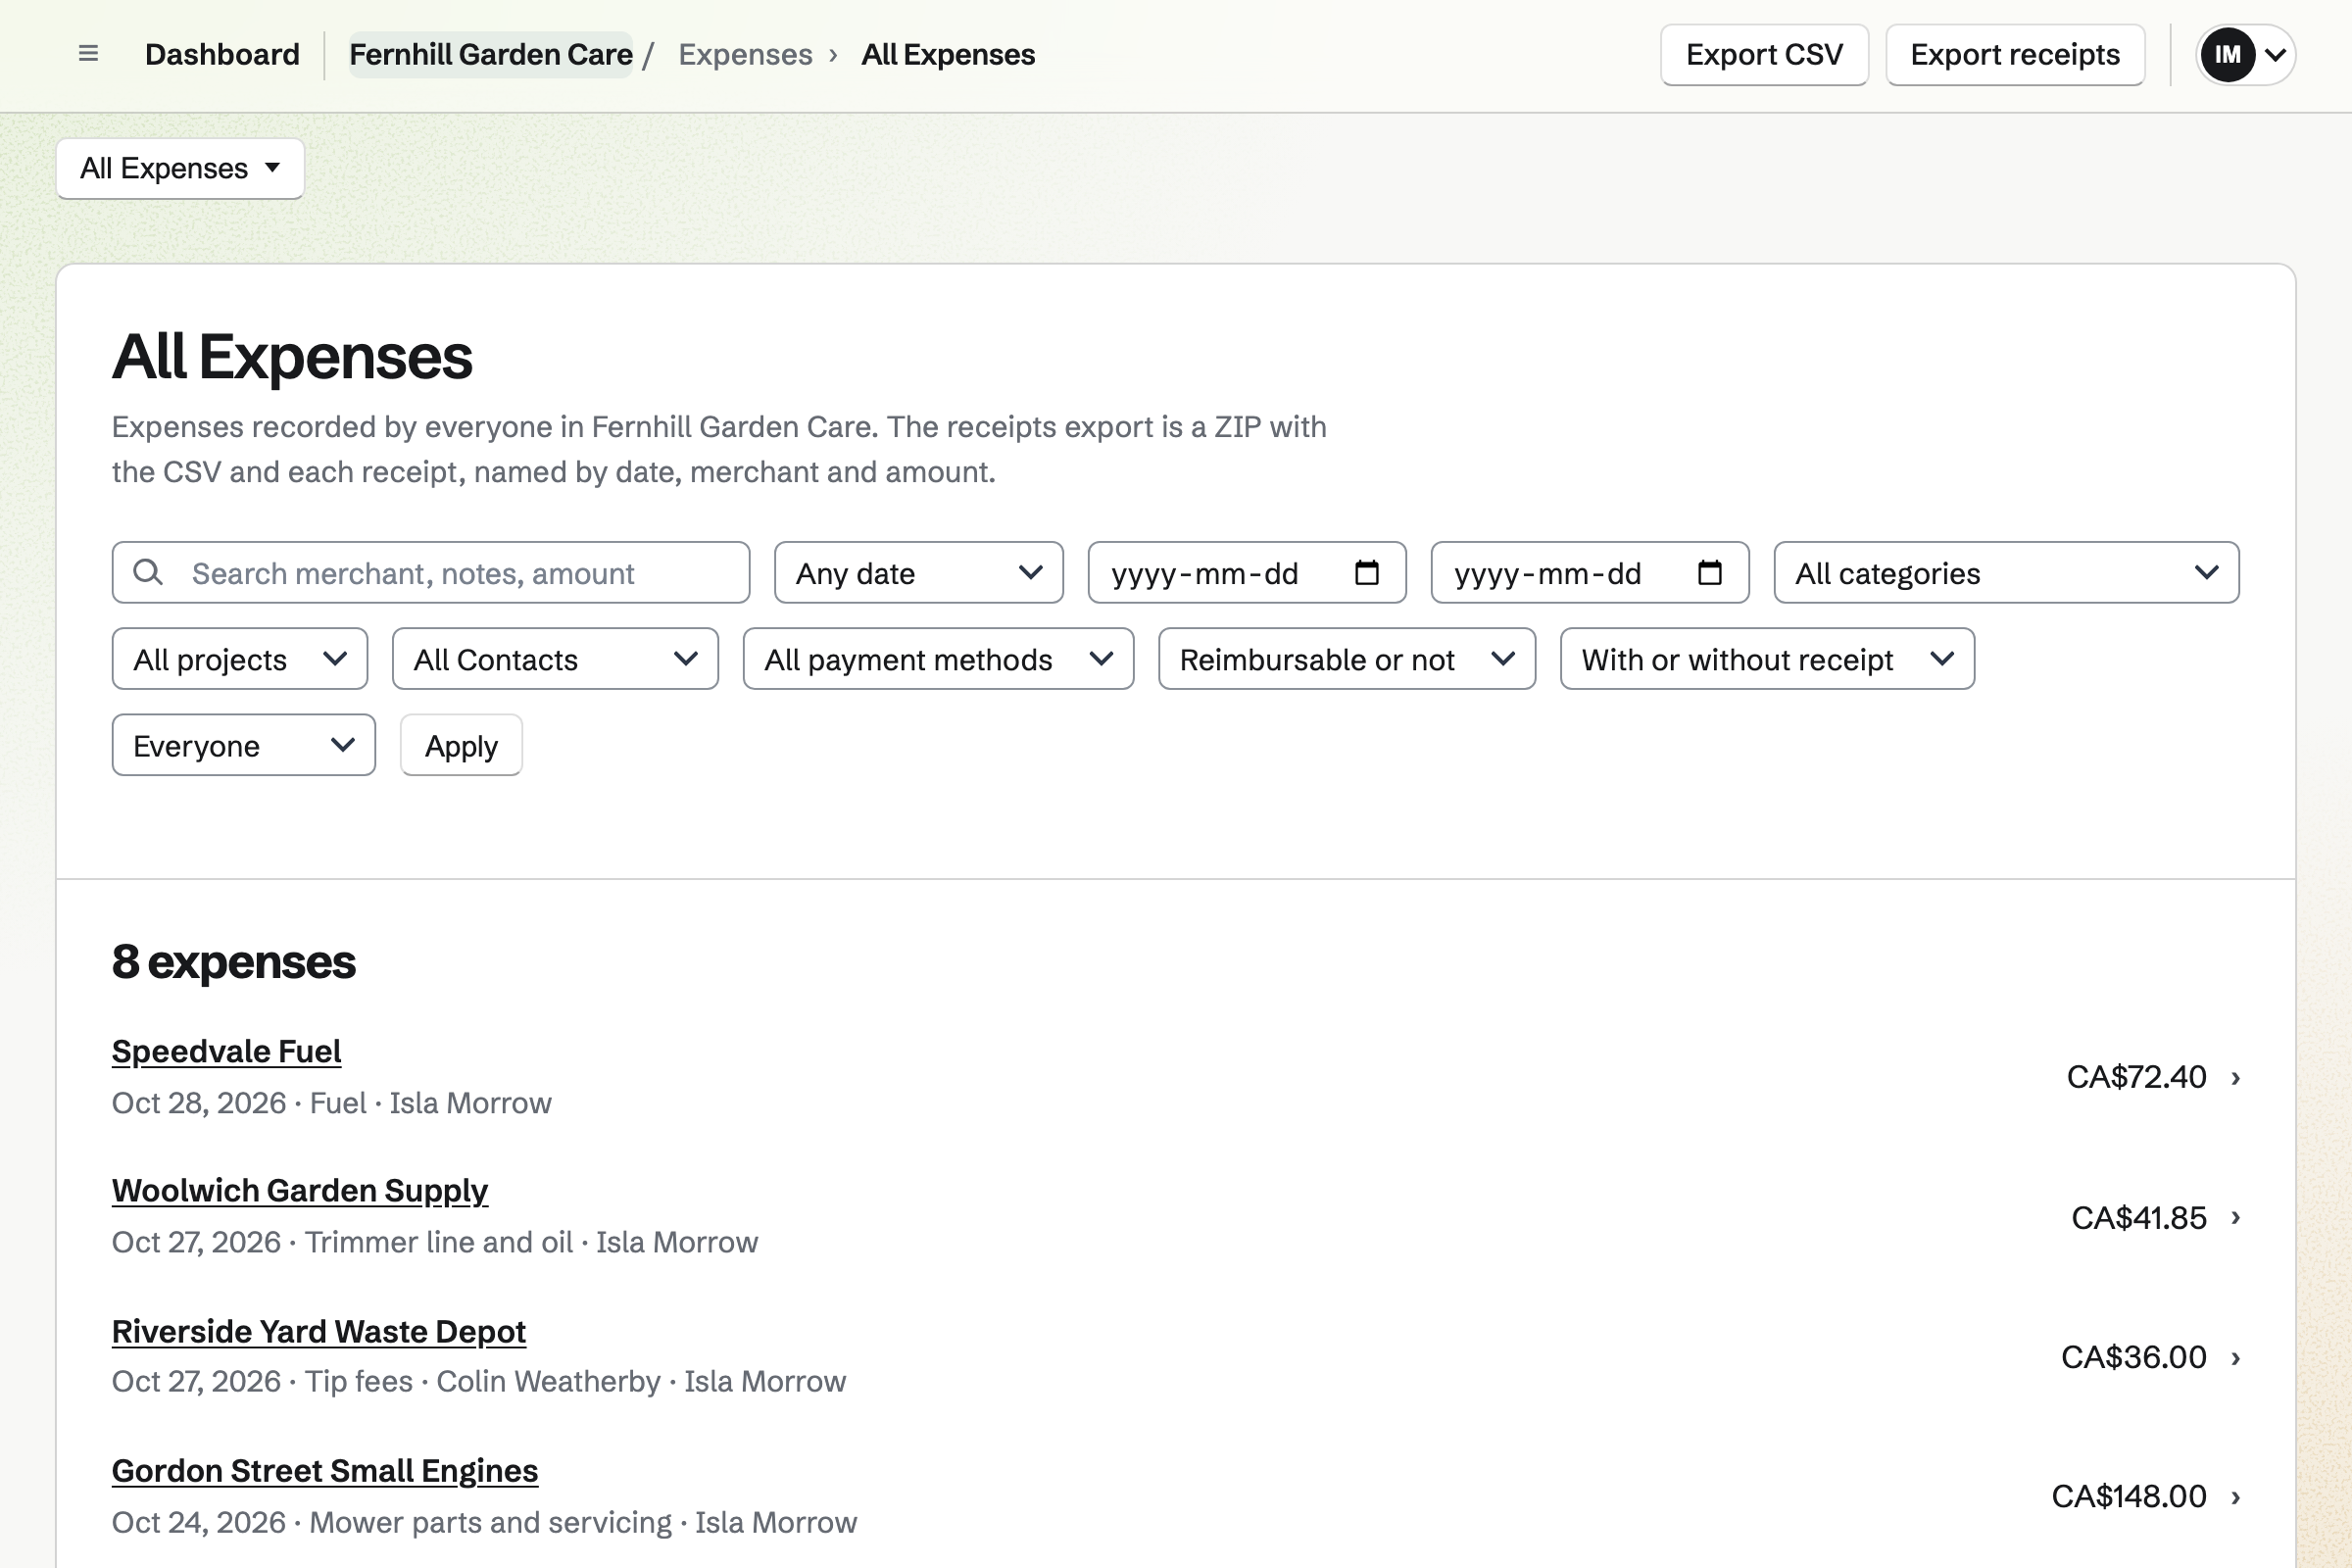
Task: Expand the account menu chevron next to avatar
Action: [x=2275, y=54]
